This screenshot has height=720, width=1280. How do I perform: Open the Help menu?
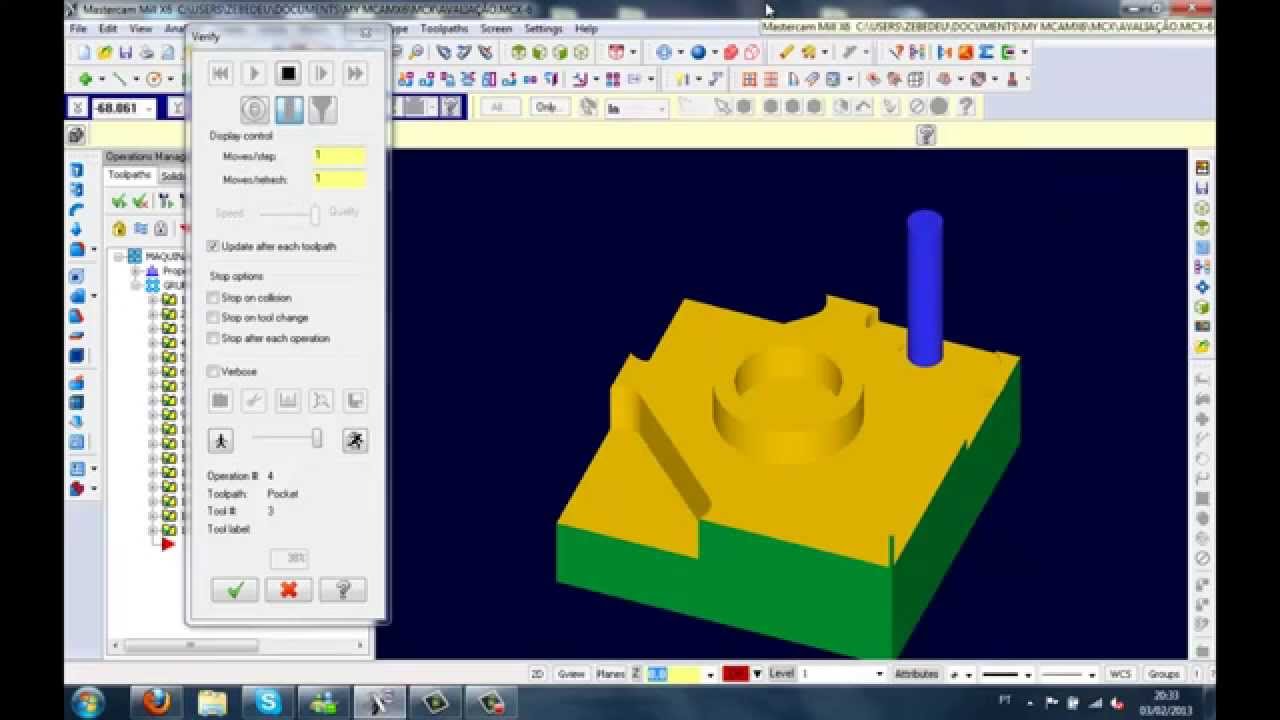click(586, 29)
